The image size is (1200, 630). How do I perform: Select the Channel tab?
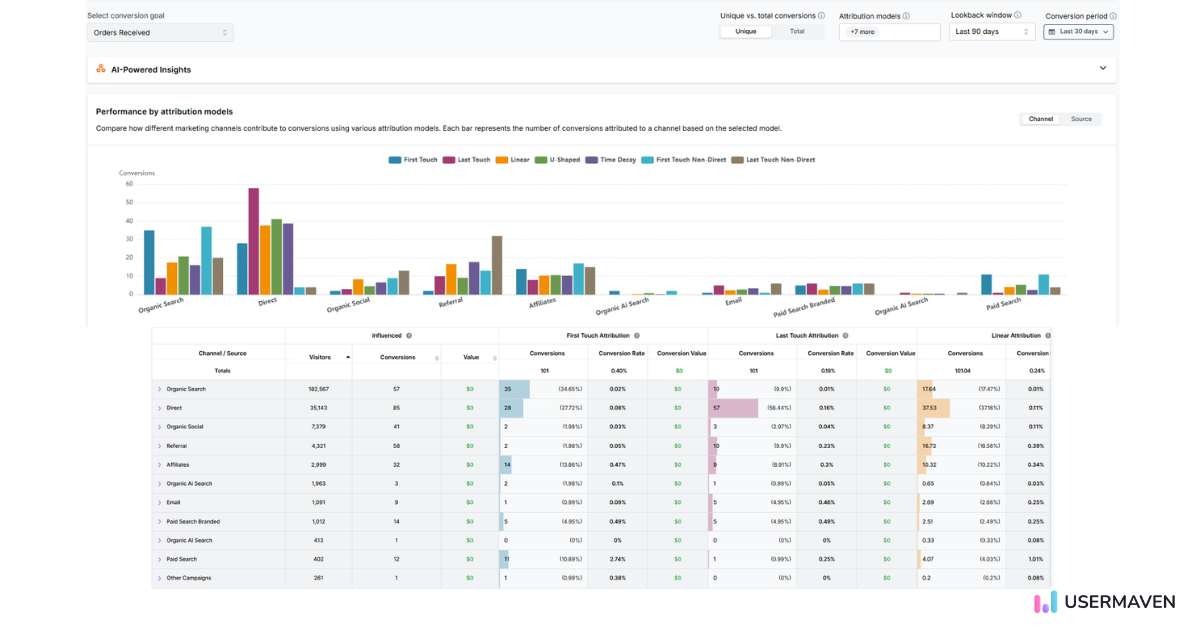pos(1040,119)
